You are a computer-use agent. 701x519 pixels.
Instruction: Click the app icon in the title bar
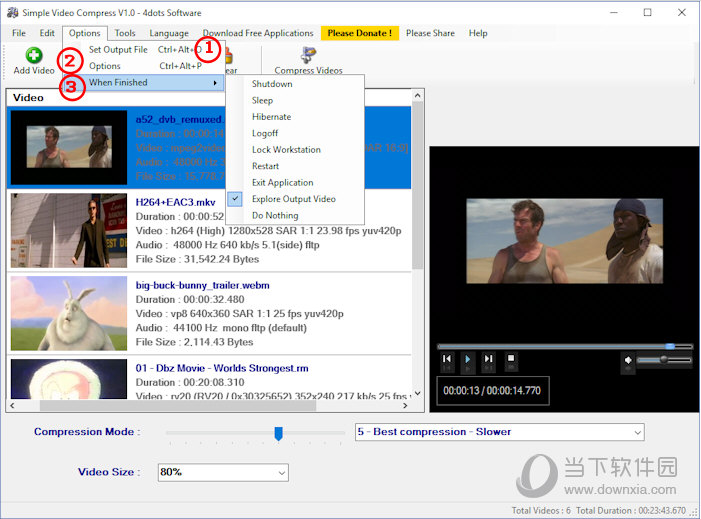pos(13,12)
